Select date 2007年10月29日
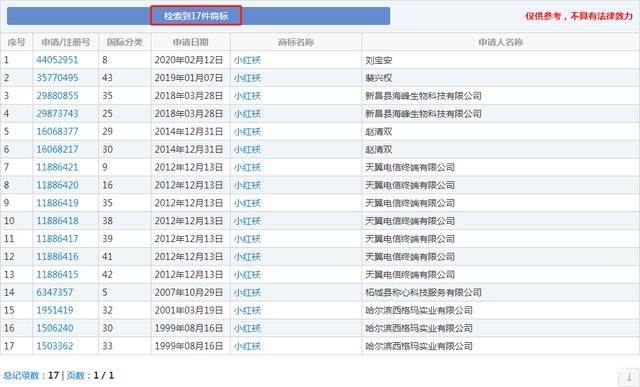The image size is (640, 387). pyautogui.click(x=189, y=293)
